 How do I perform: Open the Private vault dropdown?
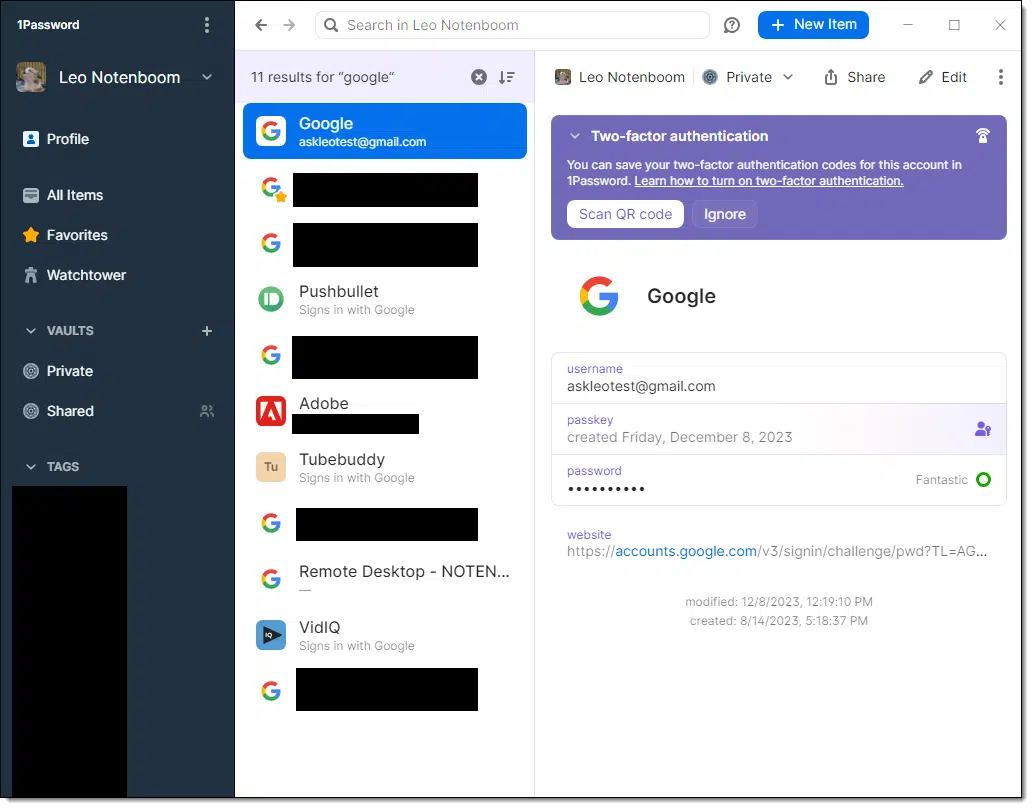[x=748, y=77]
